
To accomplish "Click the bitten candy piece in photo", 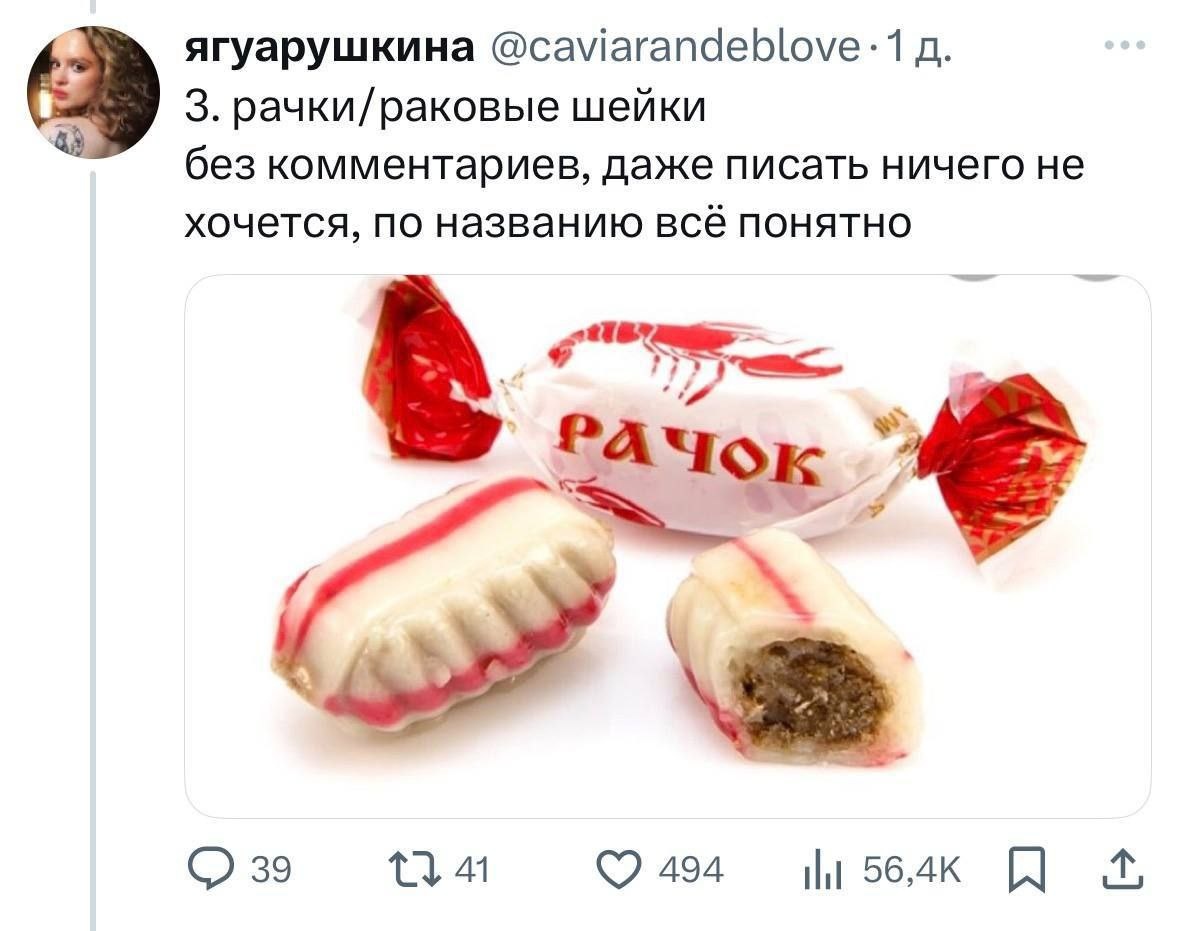I will (793, 648).
